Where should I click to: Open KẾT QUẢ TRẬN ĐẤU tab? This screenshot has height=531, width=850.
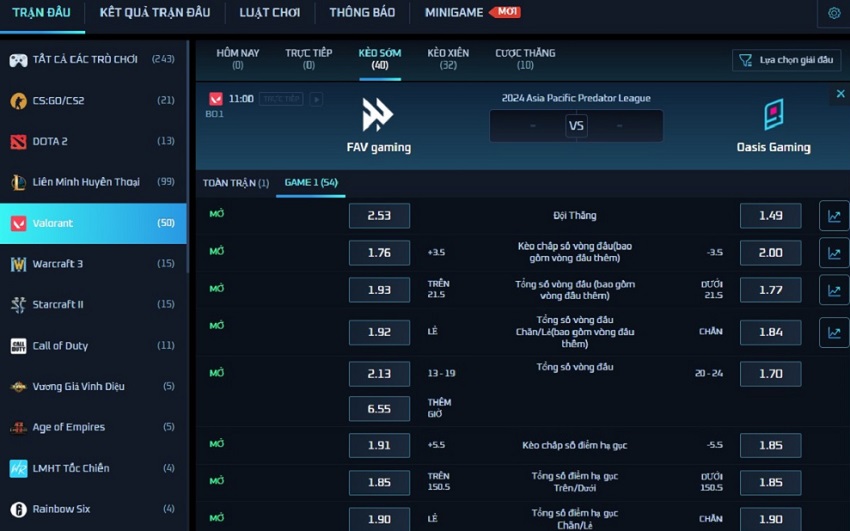tap(155, 12)
